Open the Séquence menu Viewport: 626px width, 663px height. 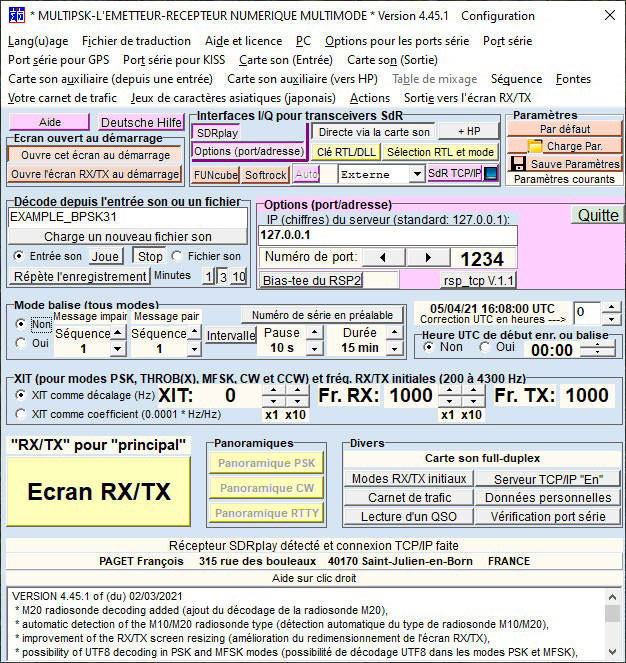[x=516, y=79]
